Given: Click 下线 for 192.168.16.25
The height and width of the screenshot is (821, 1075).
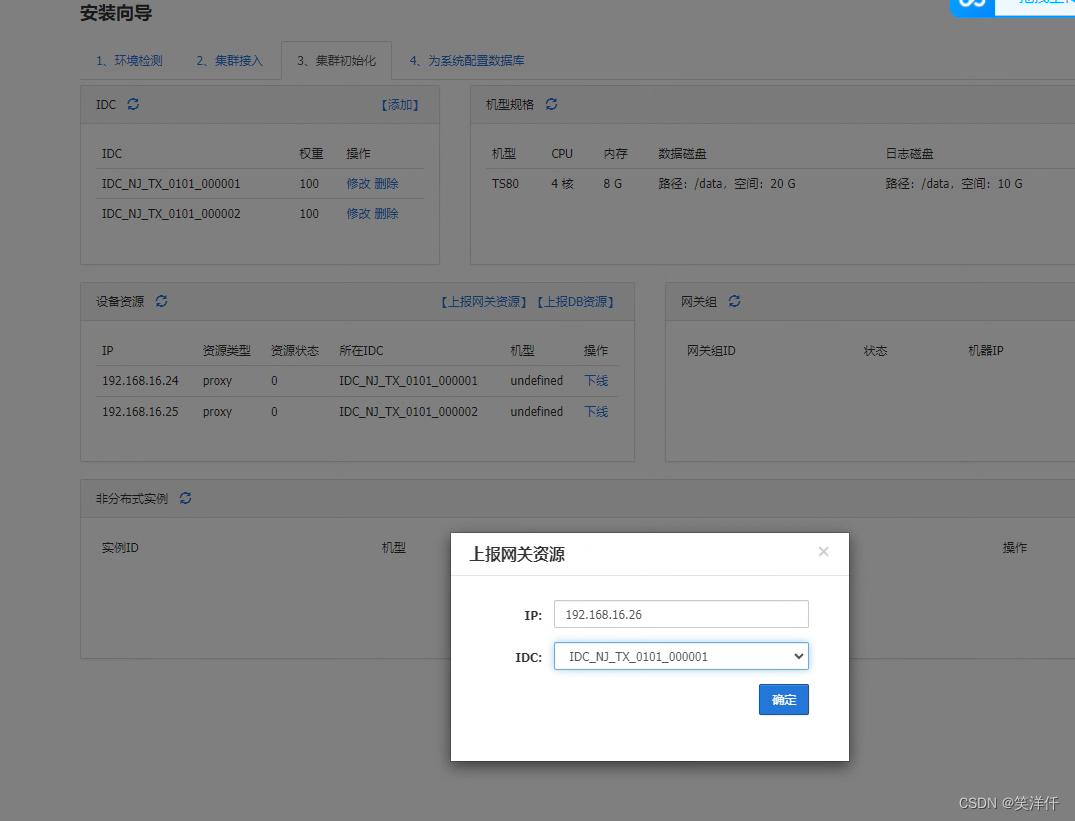Looking at the screenshot, I should (x=596, y=411).
